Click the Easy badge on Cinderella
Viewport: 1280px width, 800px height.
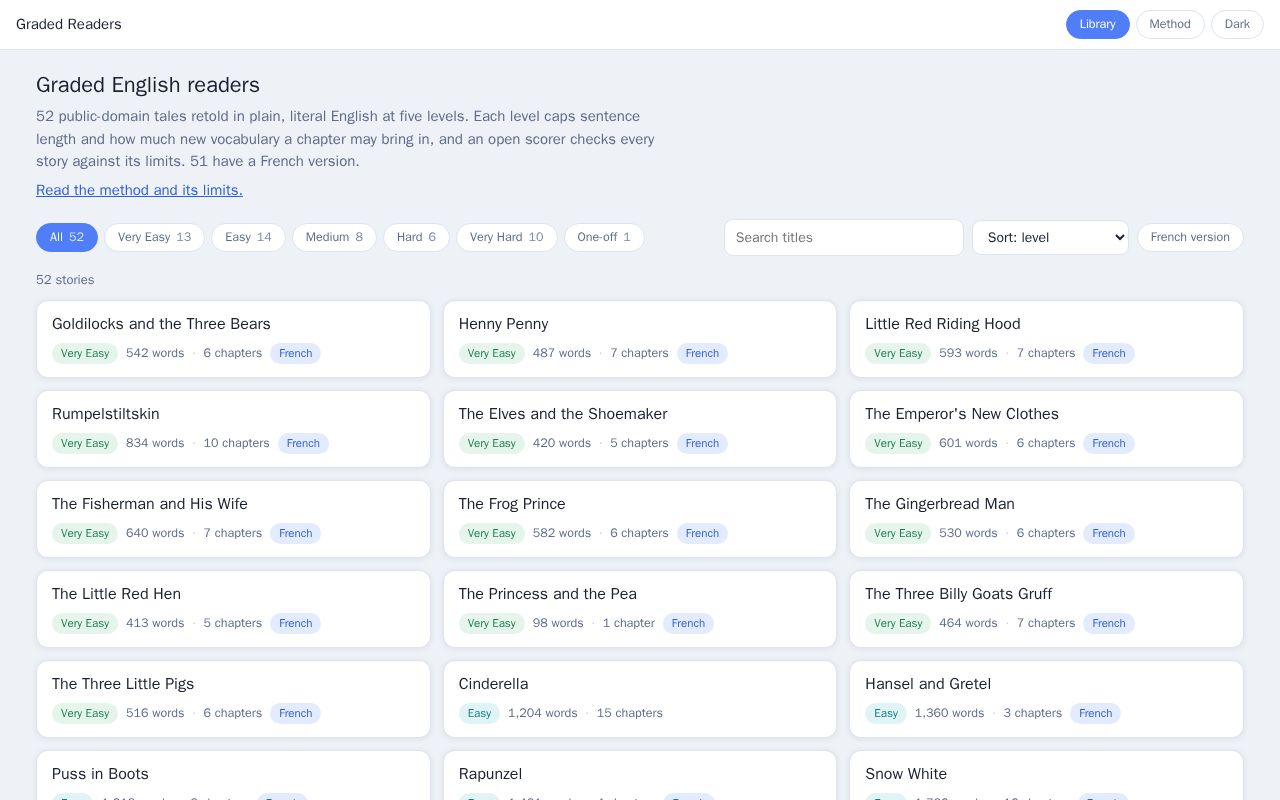[x=479, y=713]
